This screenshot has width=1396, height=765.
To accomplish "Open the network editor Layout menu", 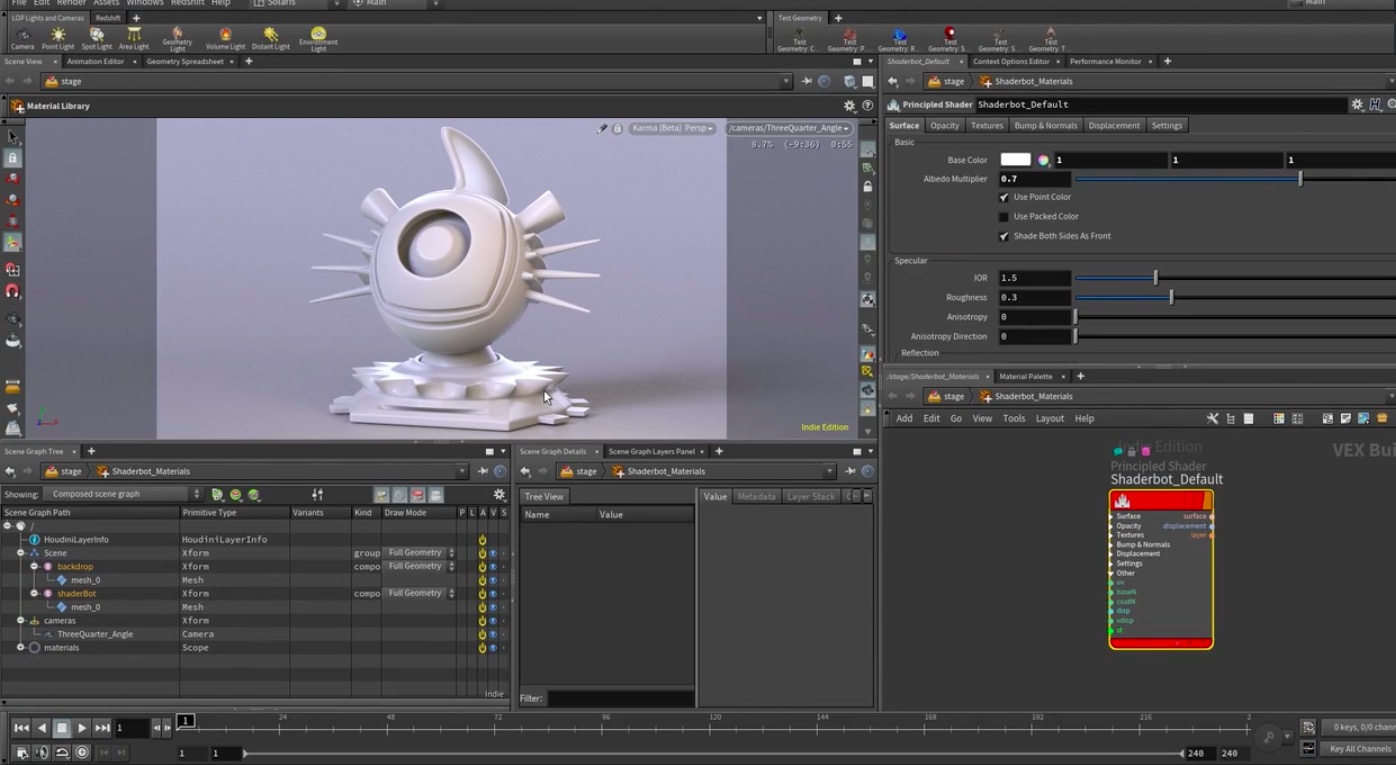I will pyautogui.click(x=1049, y=418).
